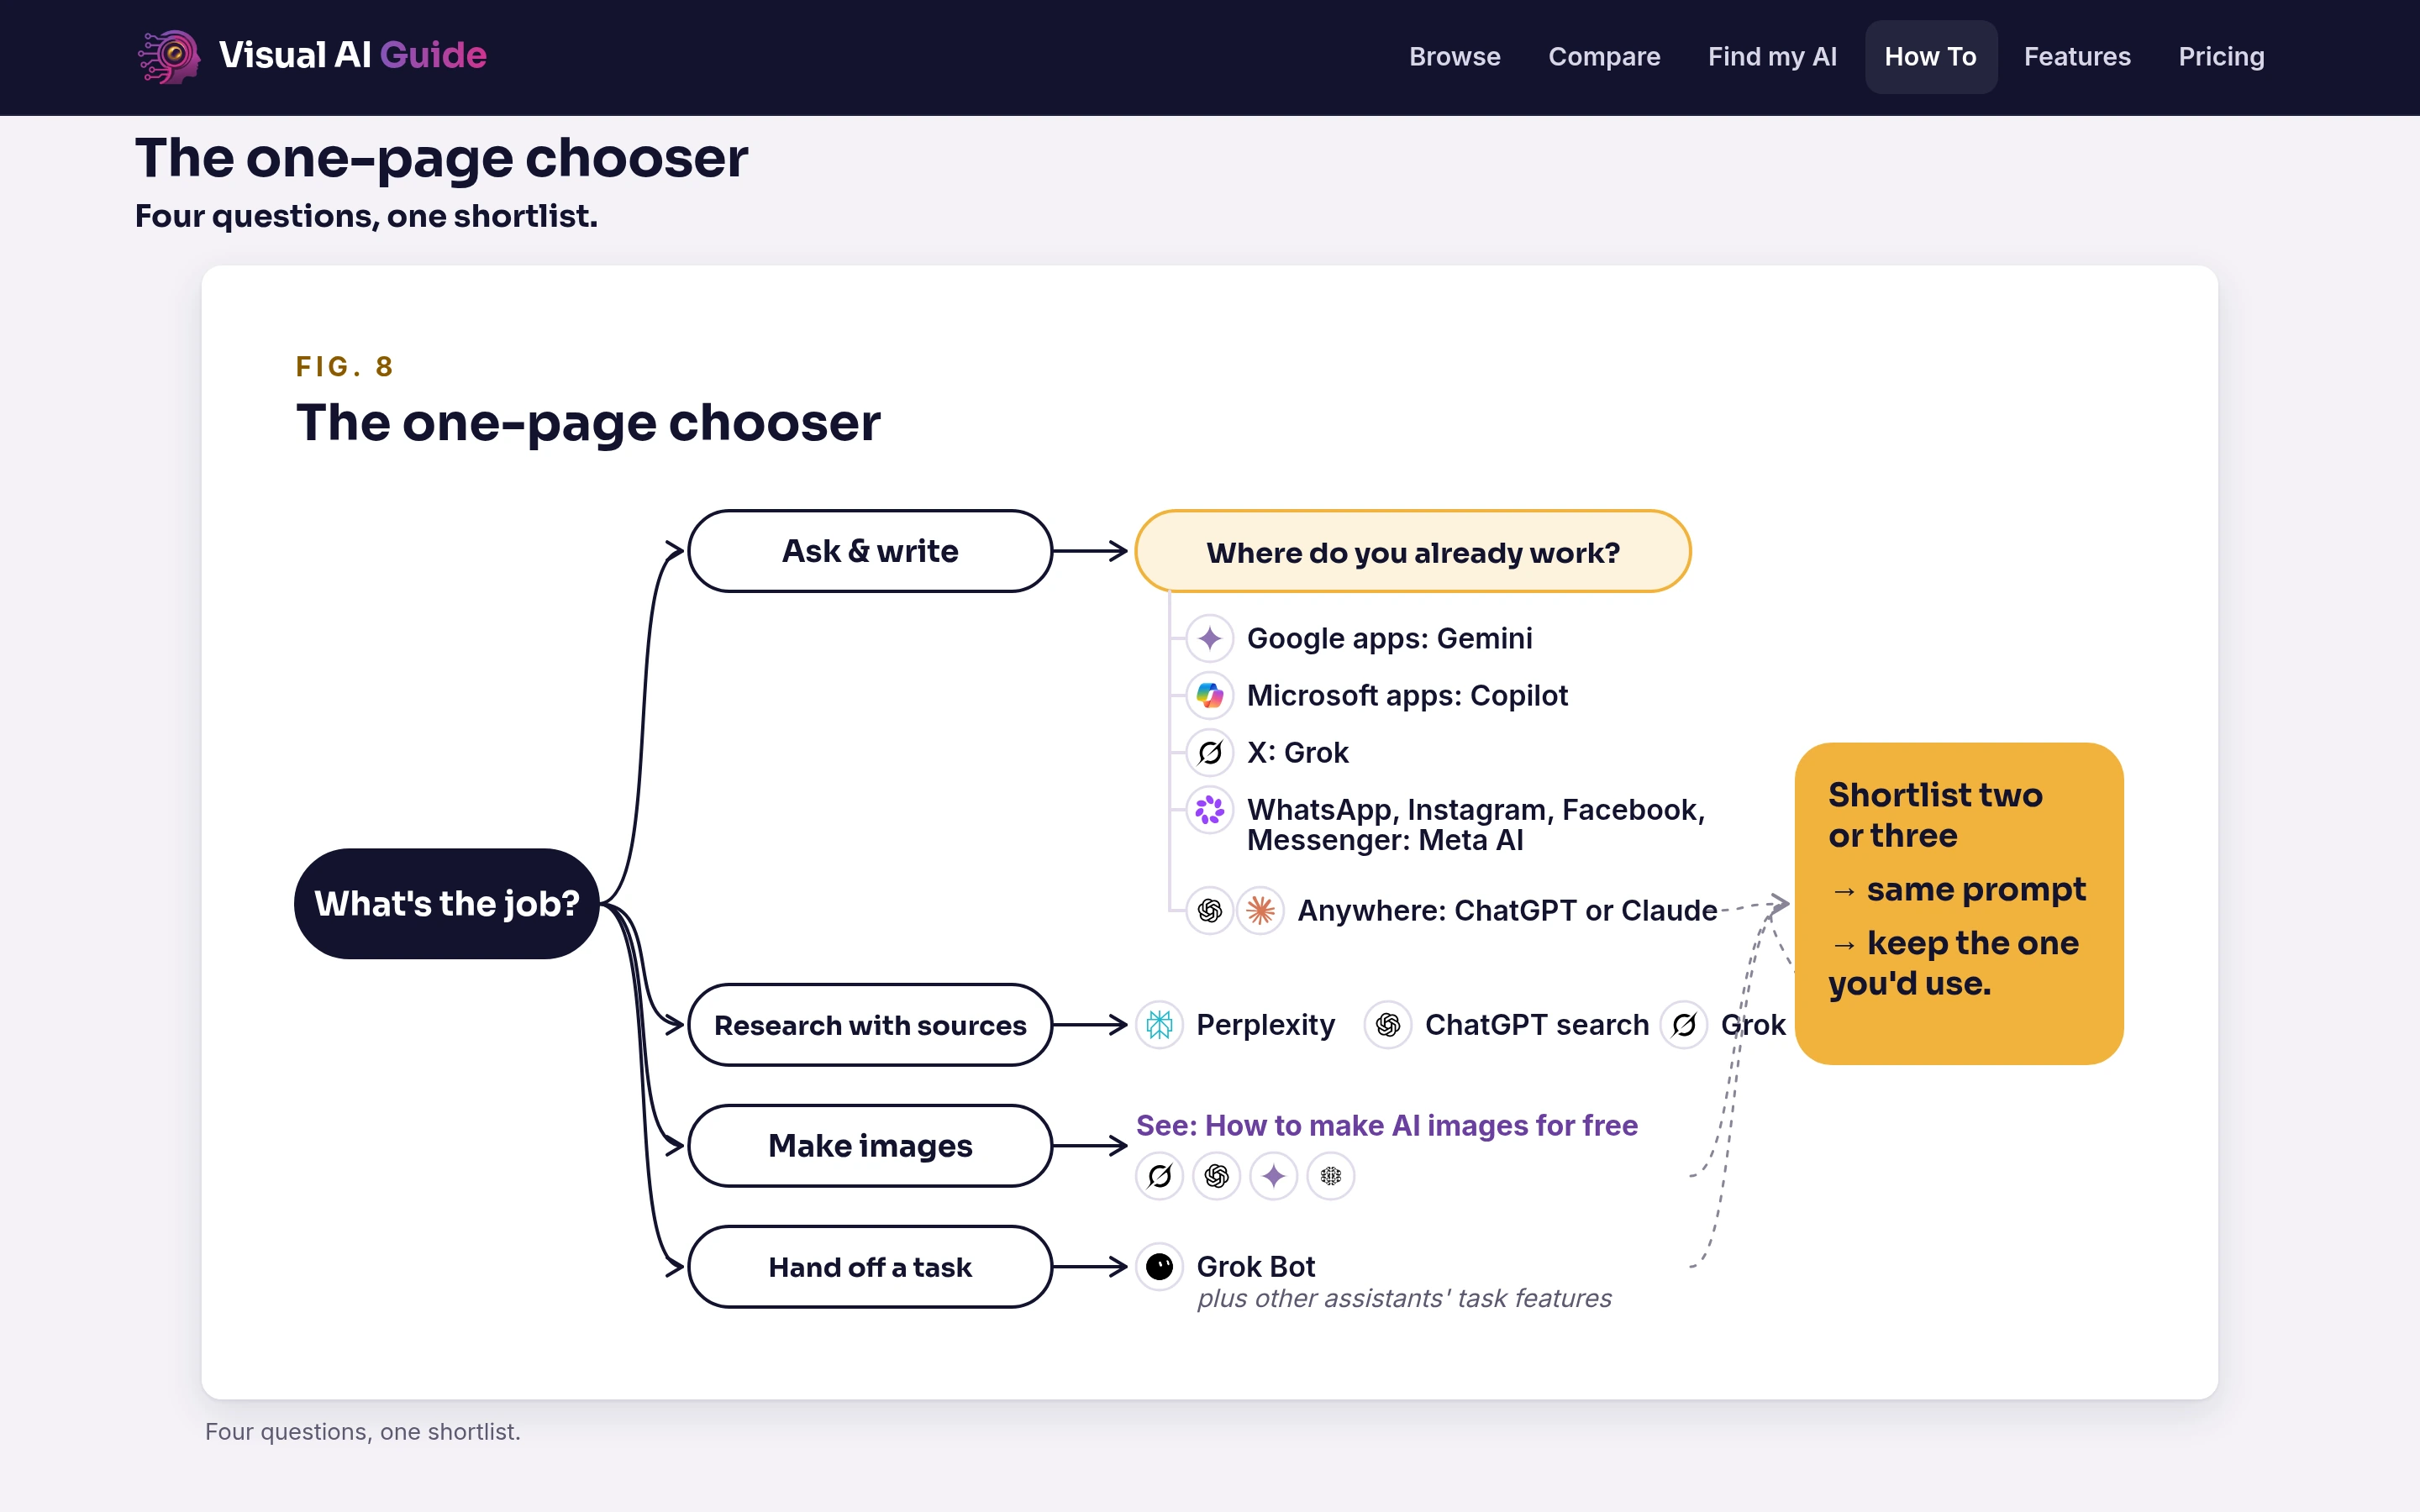2420x1512 pixels.
Task: Click the 'ChatGPT search' label
Action: tap(1536, 1024)
